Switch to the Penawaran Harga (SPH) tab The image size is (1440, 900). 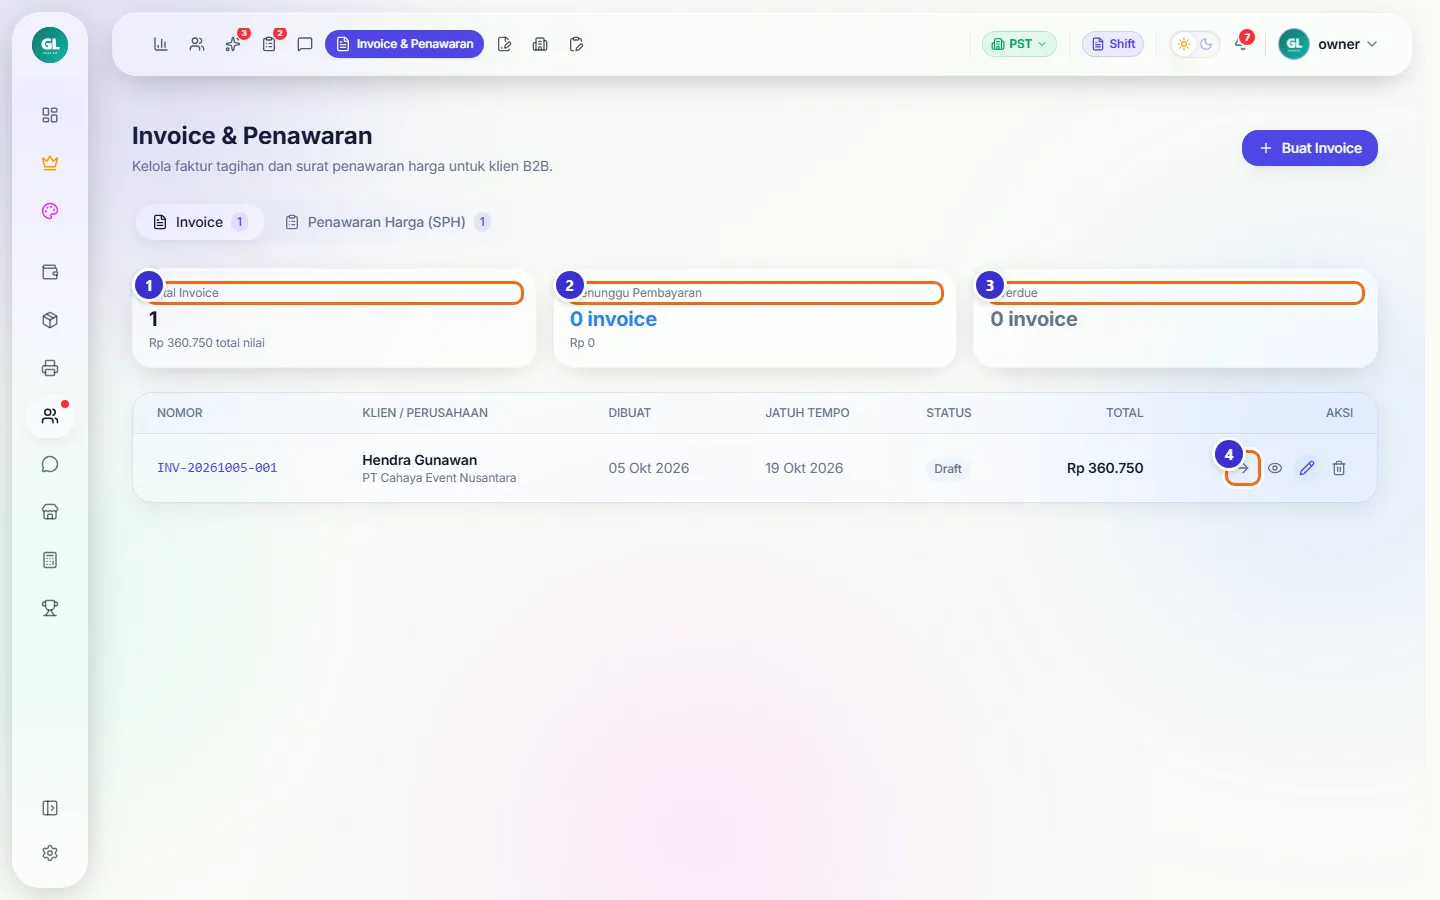point(387,222)
